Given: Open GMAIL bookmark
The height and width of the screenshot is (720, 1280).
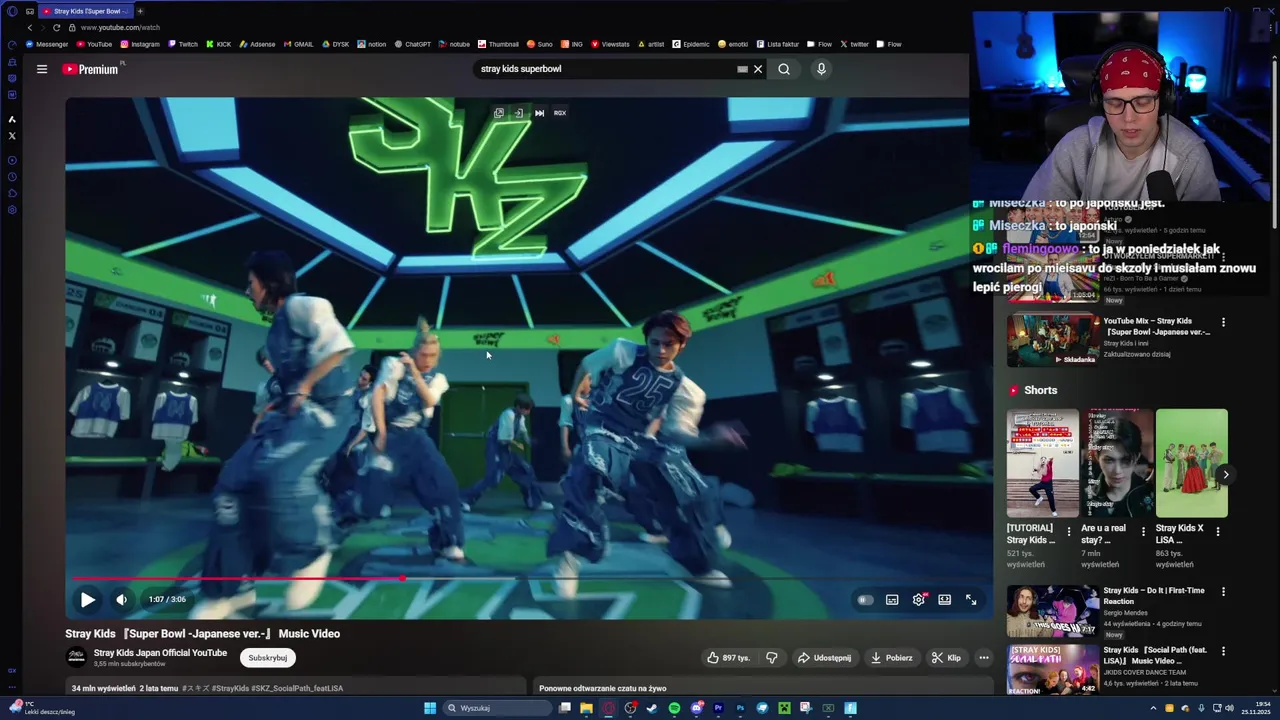Looking at the screenshot, I should pos(298,44).
